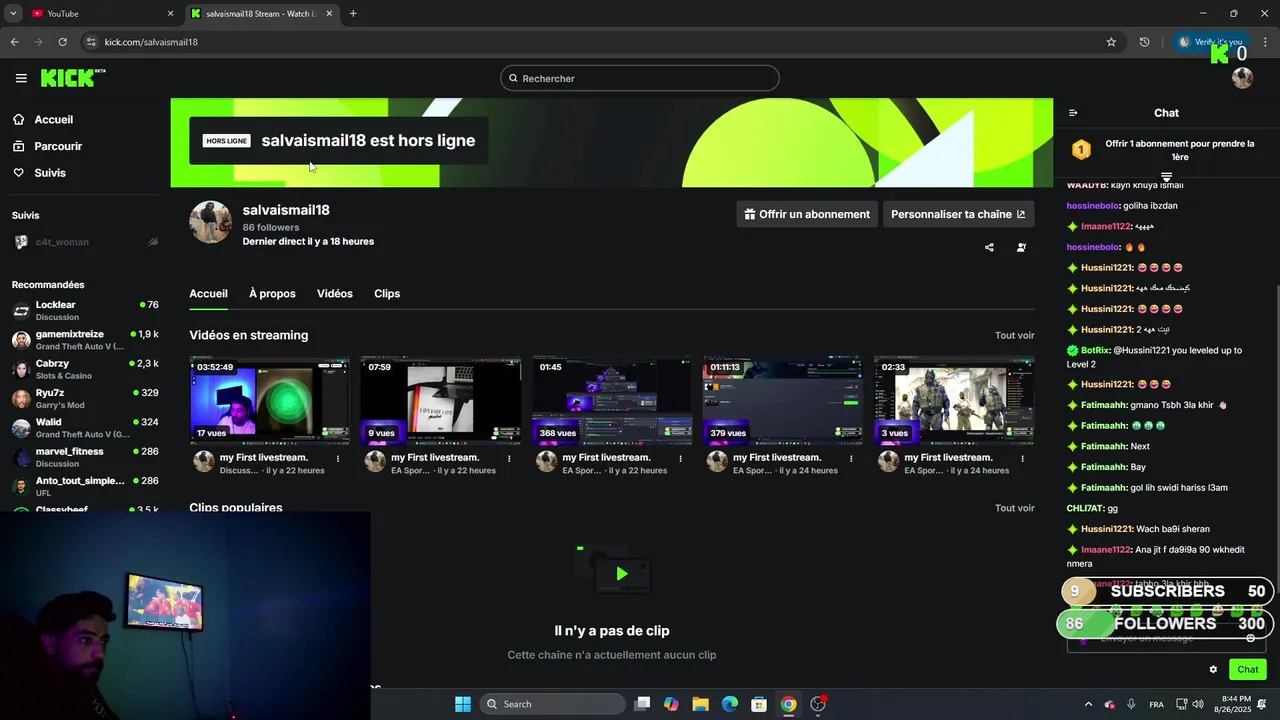Click the share channel icon

[989, 247]
